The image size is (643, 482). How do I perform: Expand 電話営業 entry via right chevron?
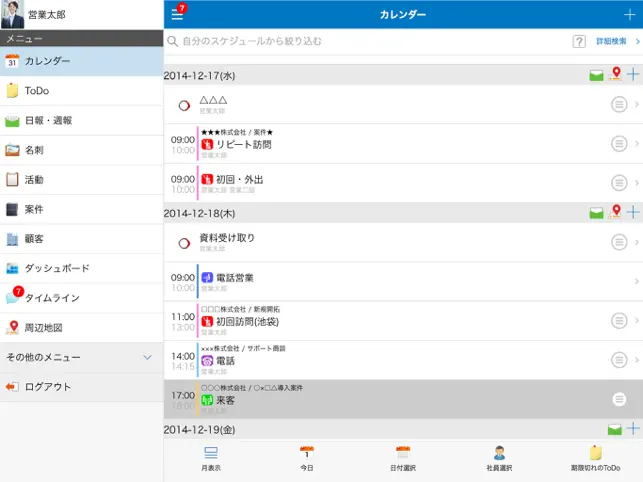(x=637, y=281)
